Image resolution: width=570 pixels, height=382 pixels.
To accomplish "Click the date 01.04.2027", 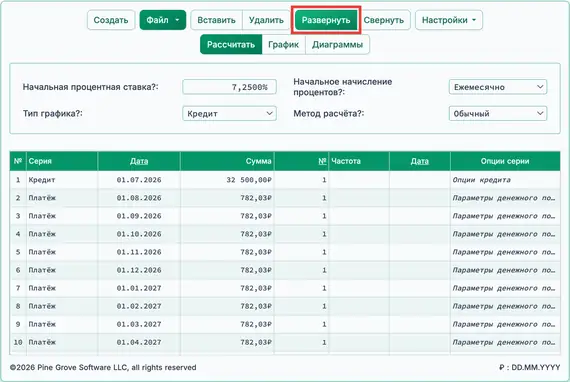I will (139, 342).
